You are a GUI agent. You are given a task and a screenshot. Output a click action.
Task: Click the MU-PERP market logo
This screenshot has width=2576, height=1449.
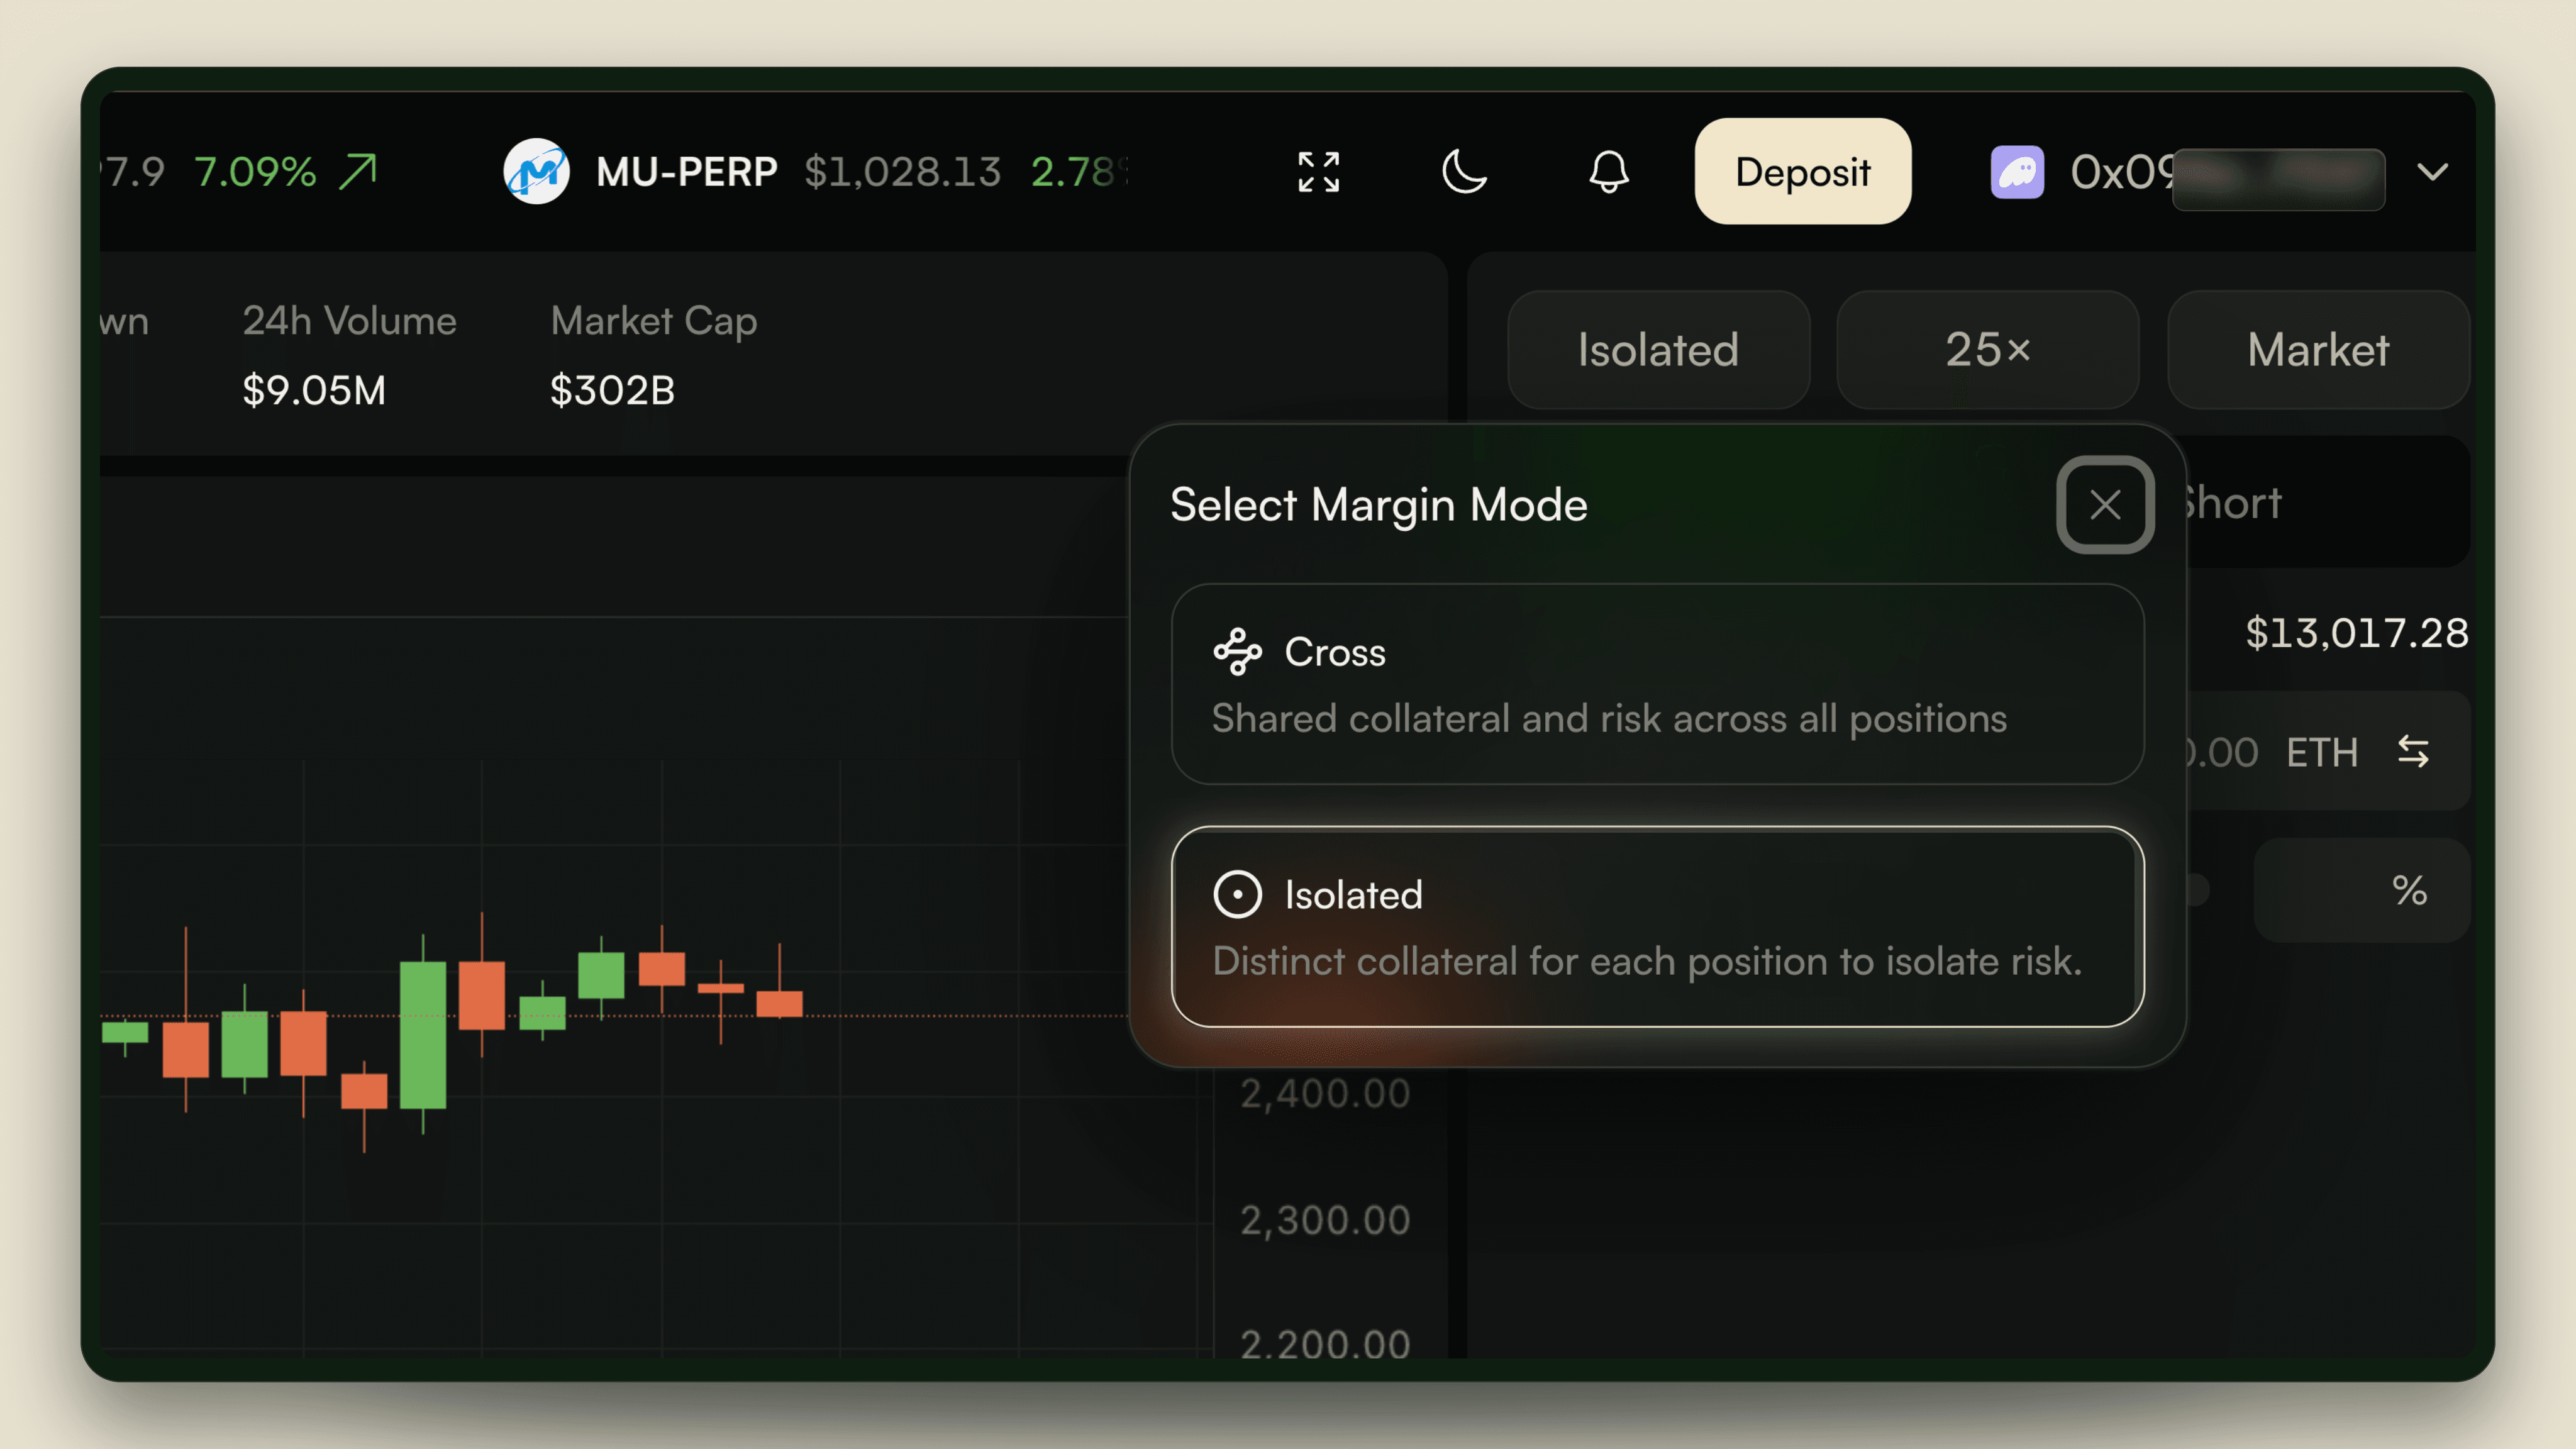point(537,171)
